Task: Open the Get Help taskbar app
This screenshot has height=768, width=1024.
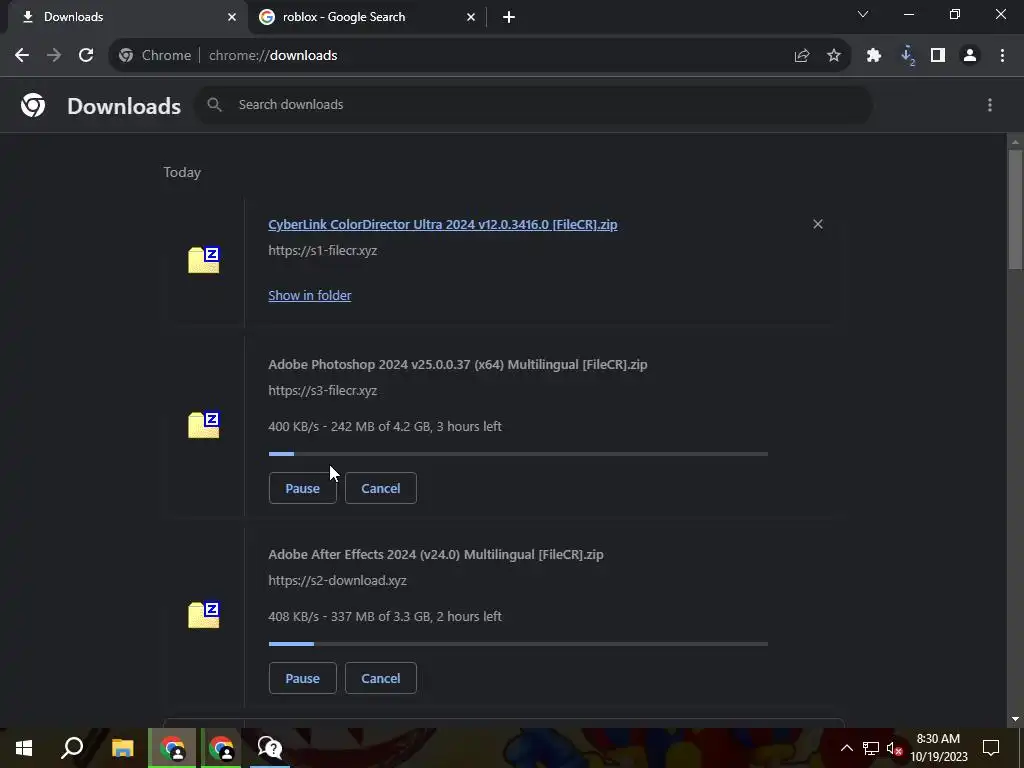Action: click(270, 748)
